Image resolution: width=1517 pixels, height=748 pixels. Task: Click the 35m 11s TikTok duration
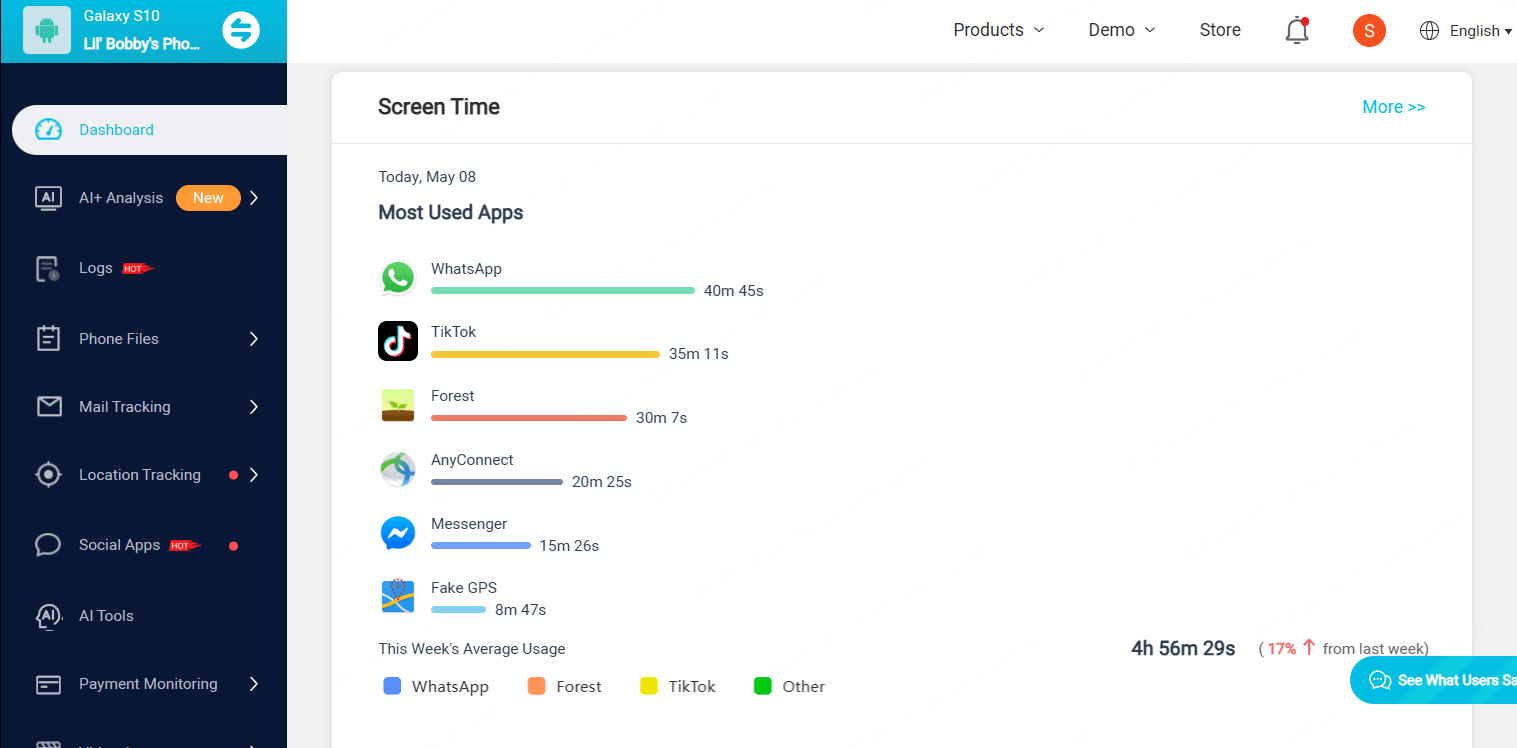point(699,354)
